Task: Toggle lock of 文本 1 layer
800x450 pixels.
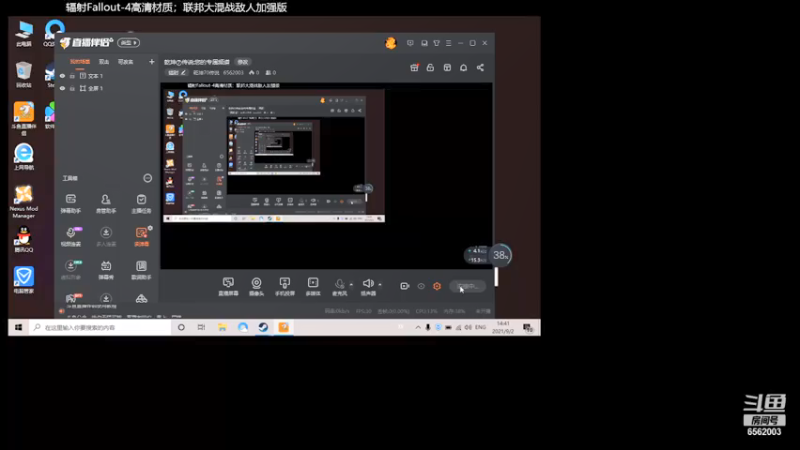Action: click(x=72, y=76)
